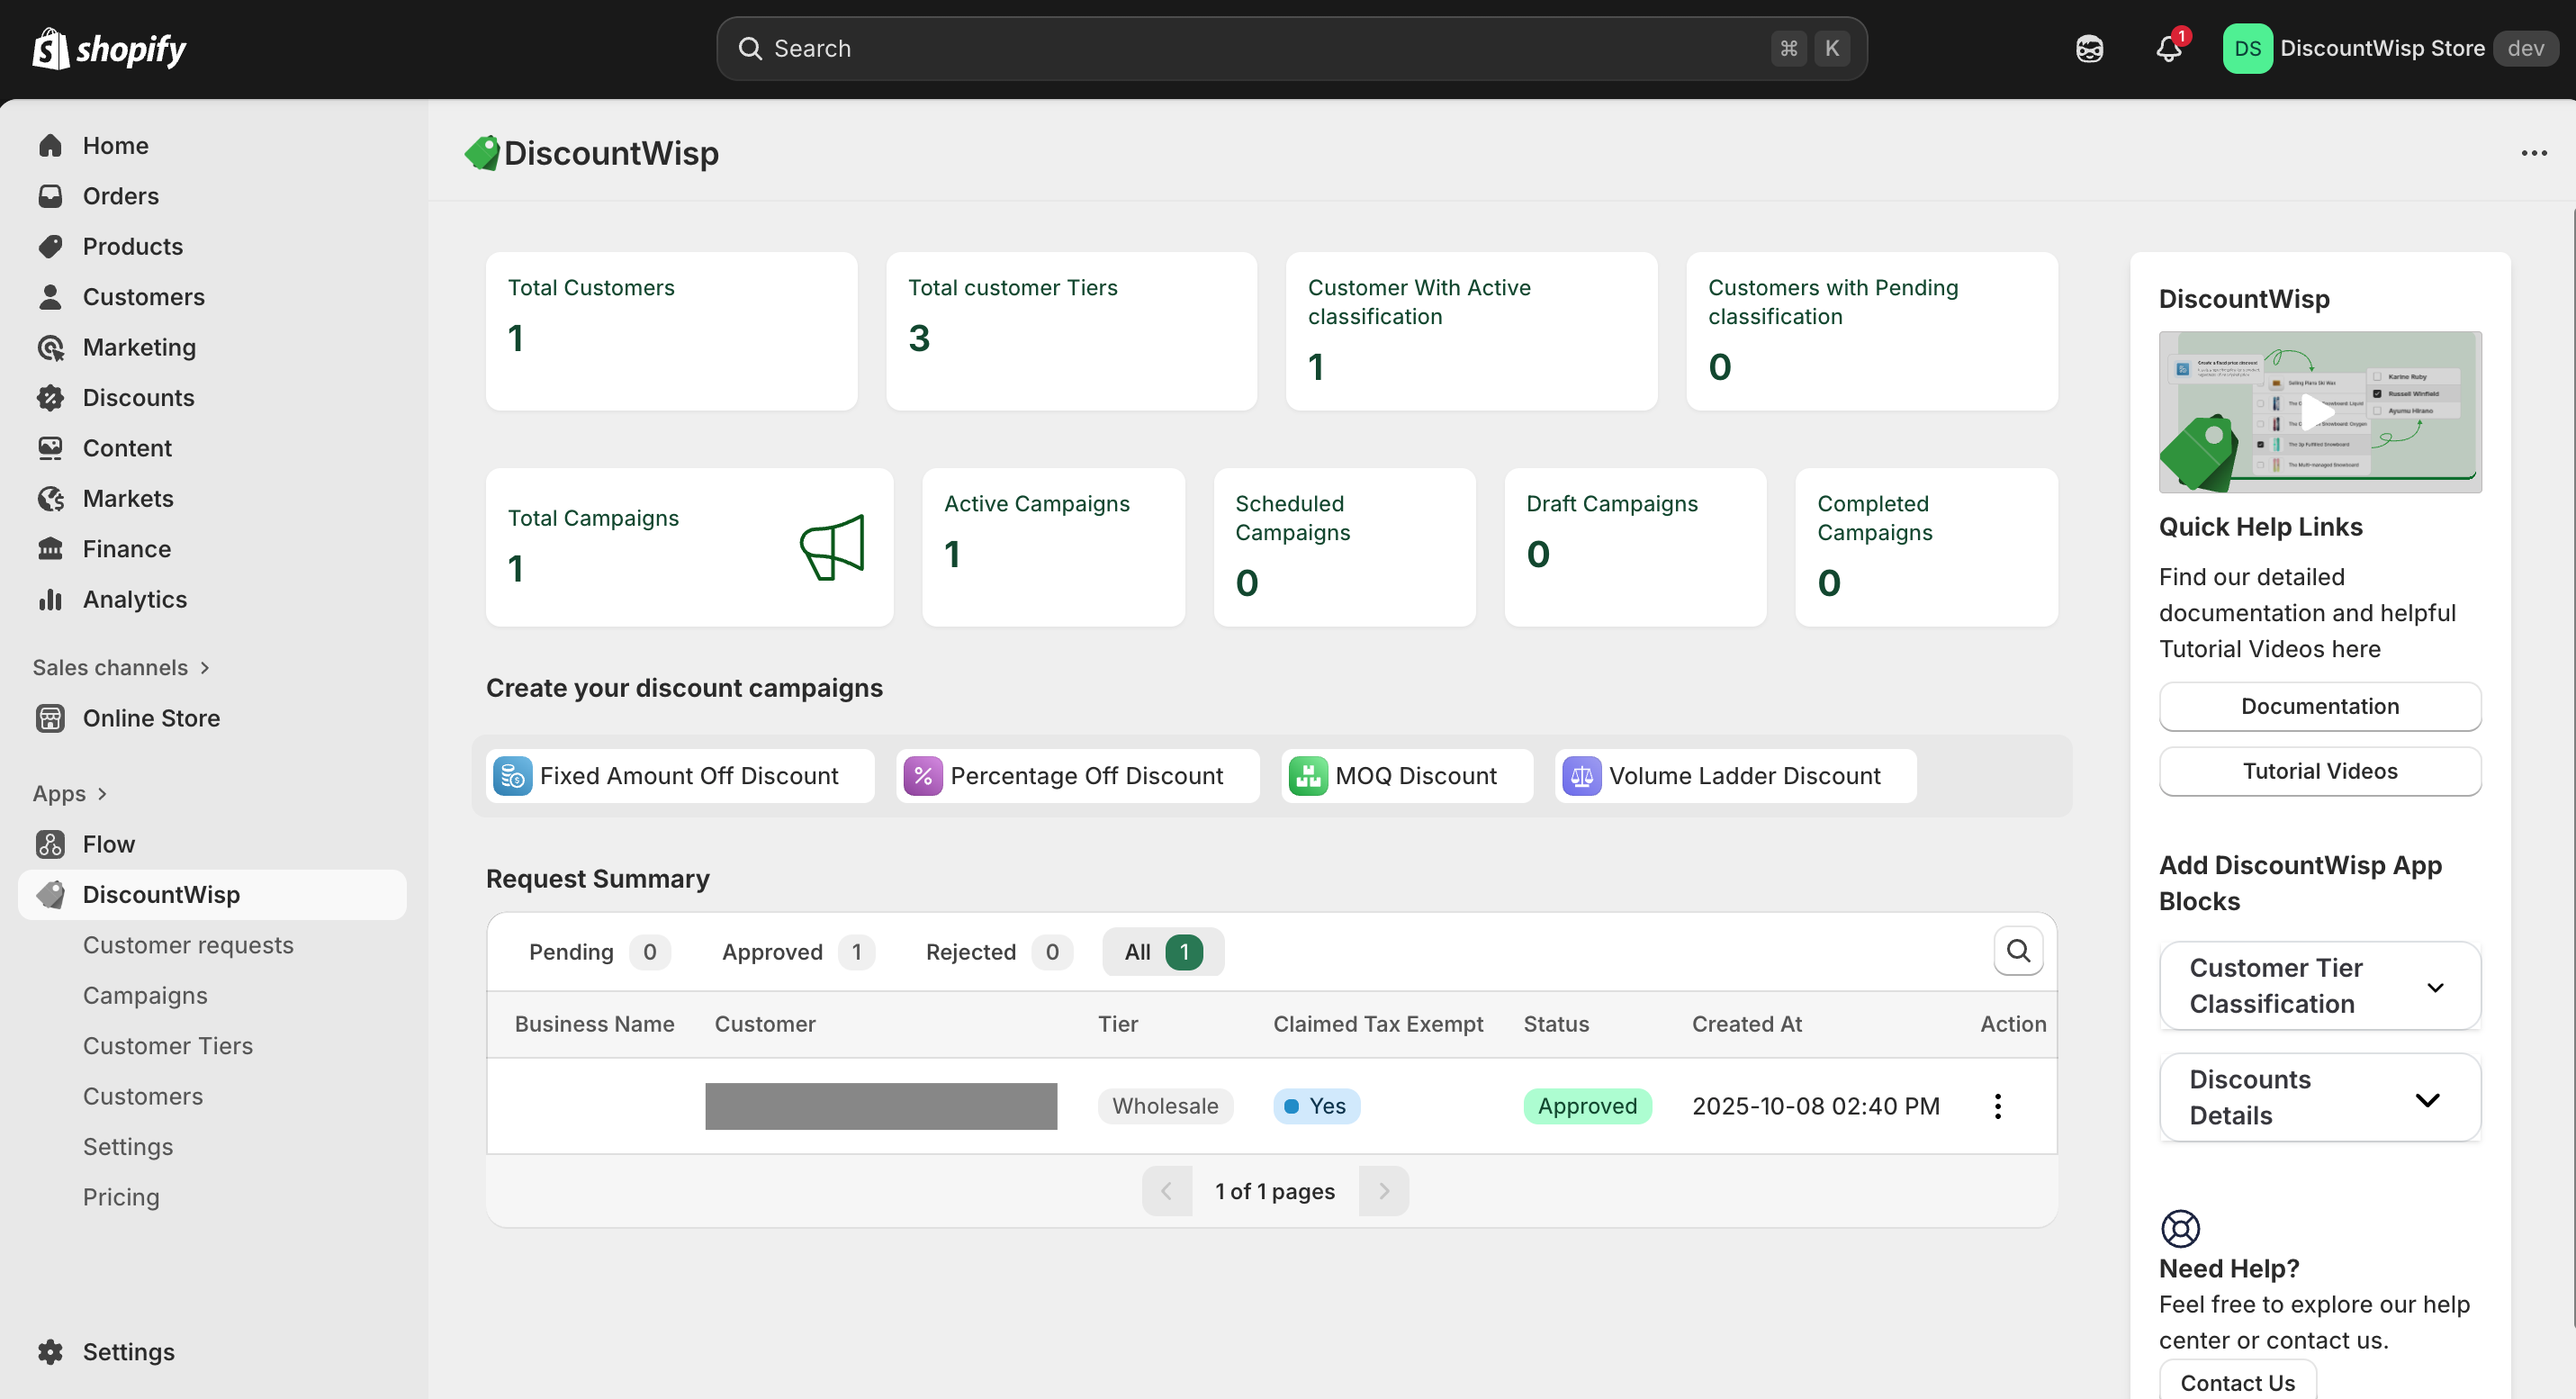Click the Fixed Amount Off Discount icon
Viewport: 2576px width, 1399px height.
(x=512, y=776)
